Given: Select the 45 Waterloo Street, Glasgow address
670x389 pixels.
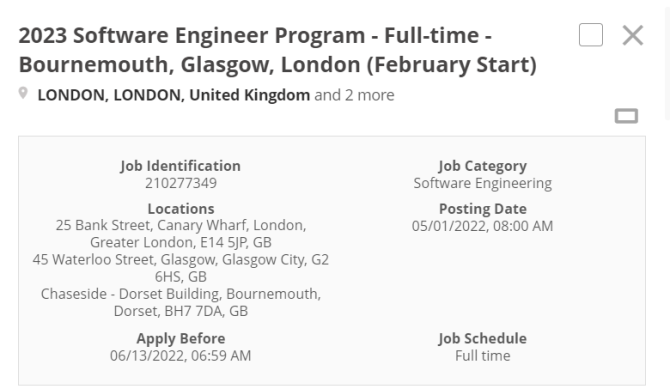Looking at the screenshot, I should (181, 268).
